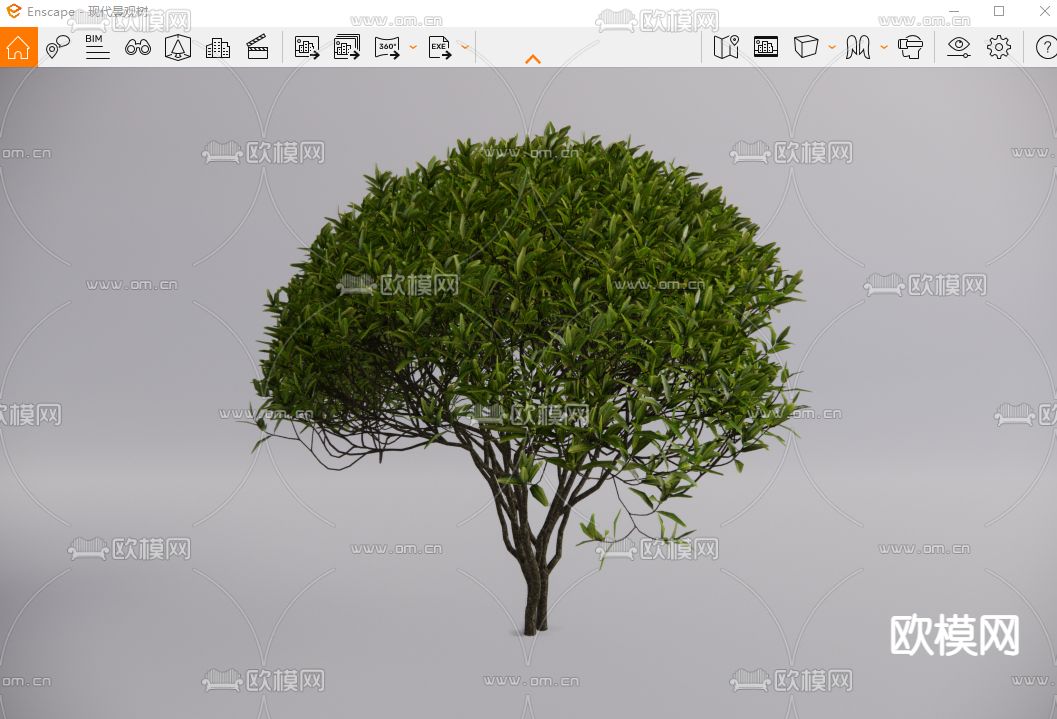Open the projection cube dropdown arrow
Screen dimensions: 1057x719
(832, 47)
